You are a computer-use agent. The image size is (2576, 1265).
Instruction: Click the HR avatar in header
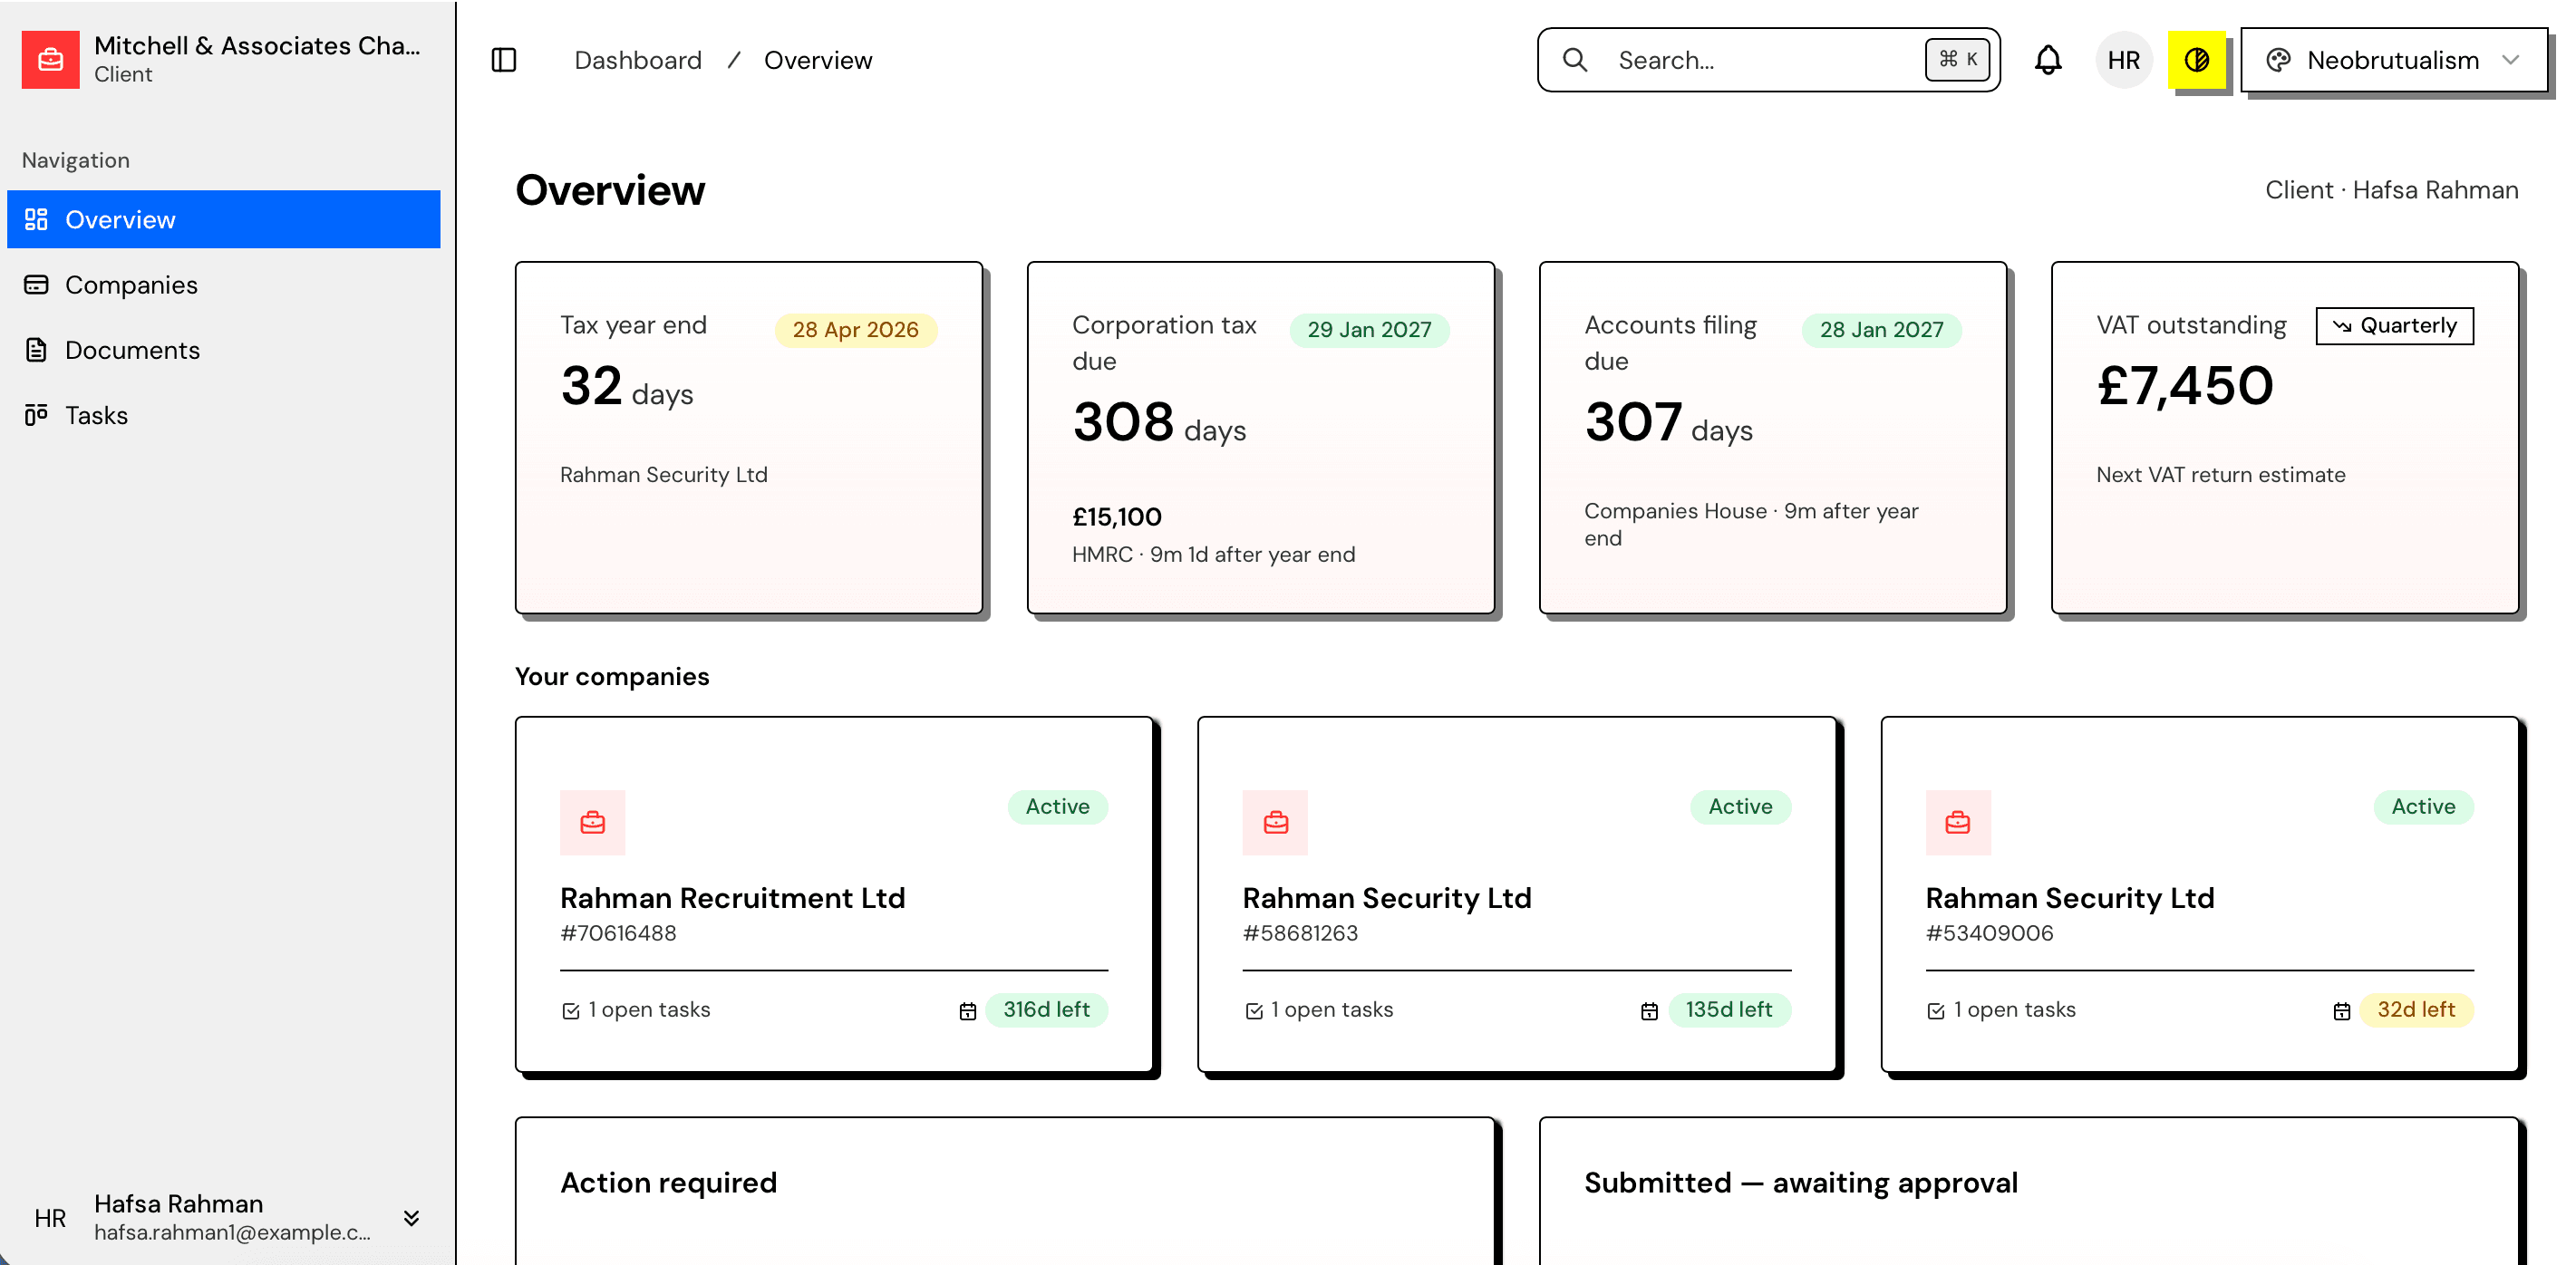point(2123,60)
